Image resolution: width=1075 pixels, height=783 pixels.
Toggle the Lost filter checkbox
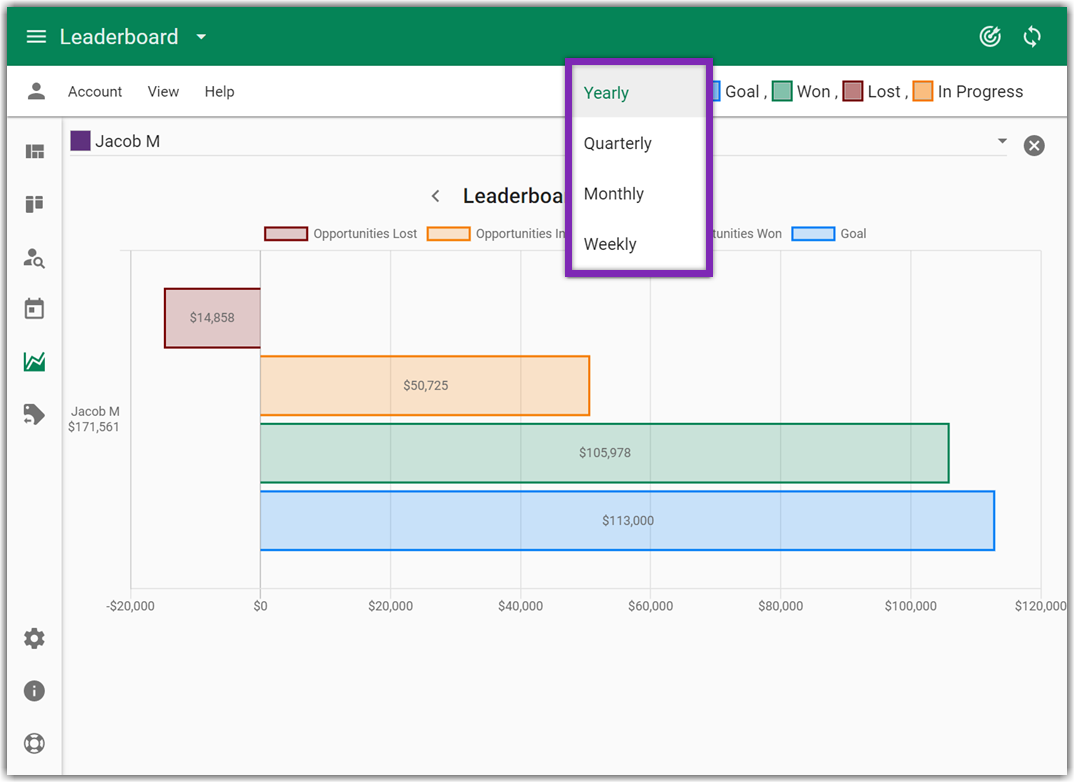[852, 91]
